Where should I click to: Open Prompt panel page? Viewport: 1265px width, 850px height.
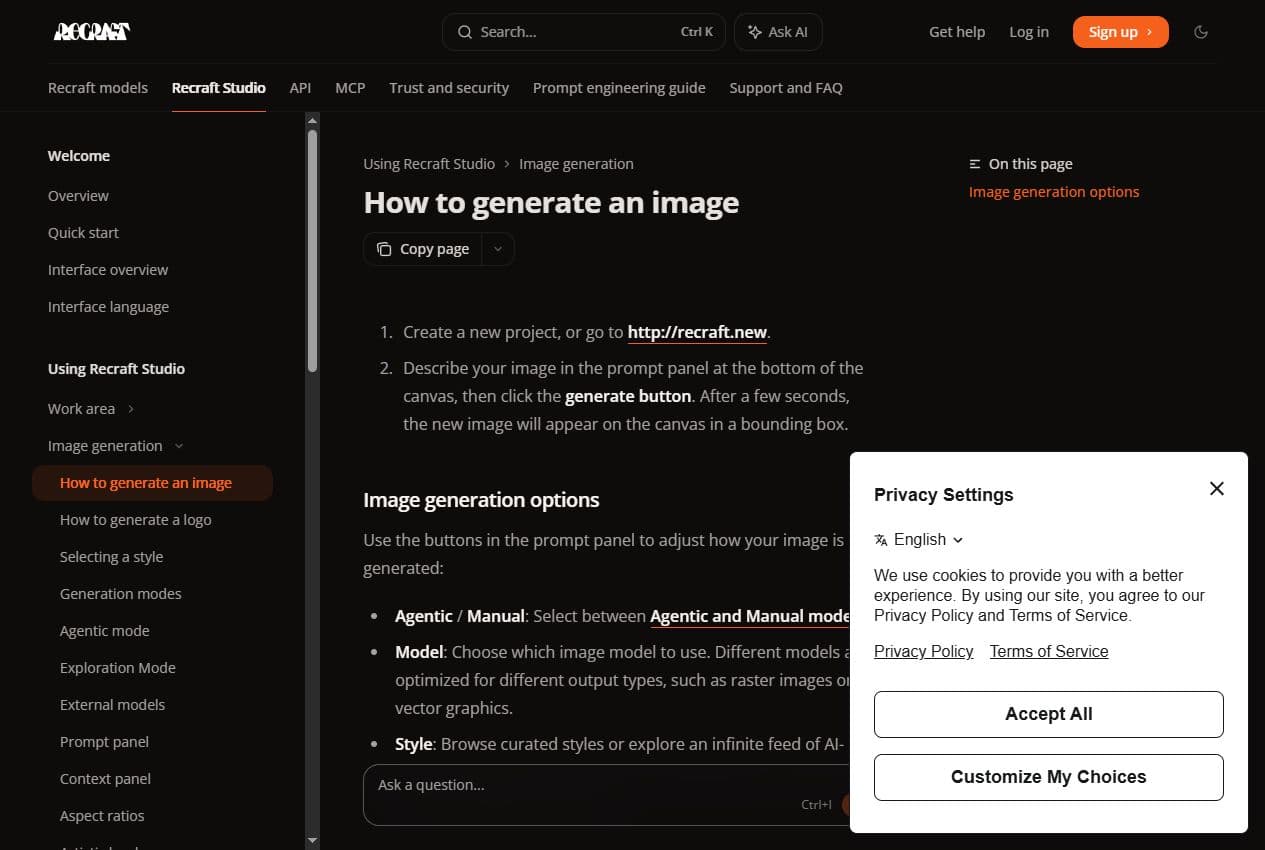(104, 742)
